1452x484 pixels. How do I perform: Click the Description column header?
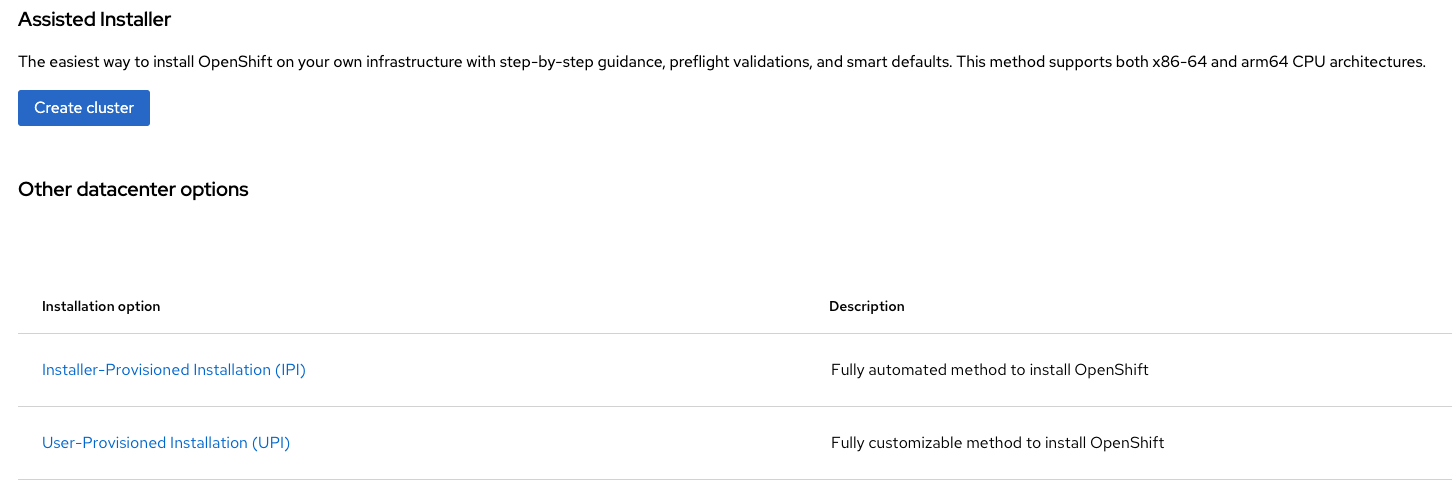(866, 307)
